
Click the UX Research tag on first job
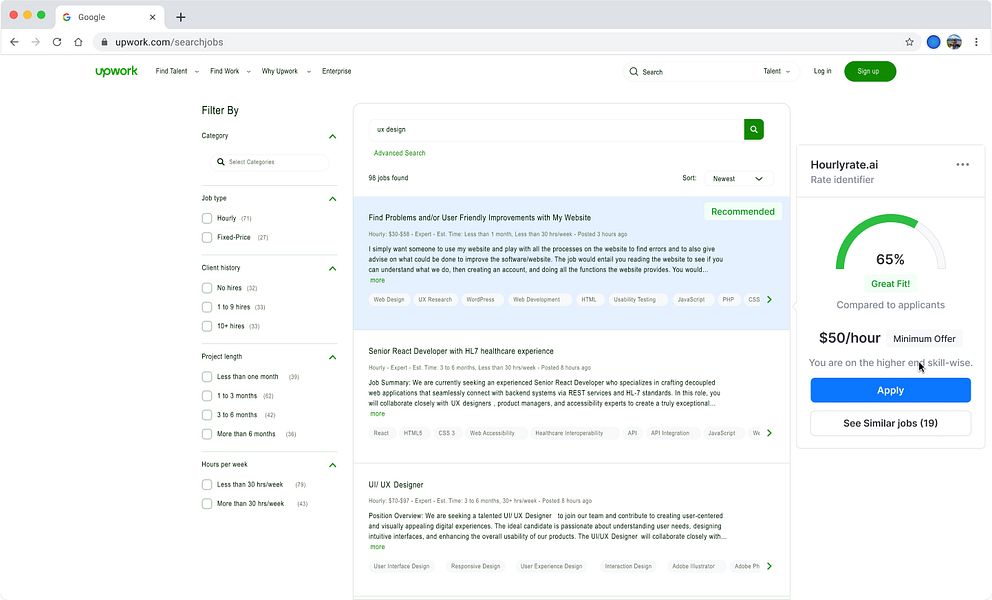point(435,299)
